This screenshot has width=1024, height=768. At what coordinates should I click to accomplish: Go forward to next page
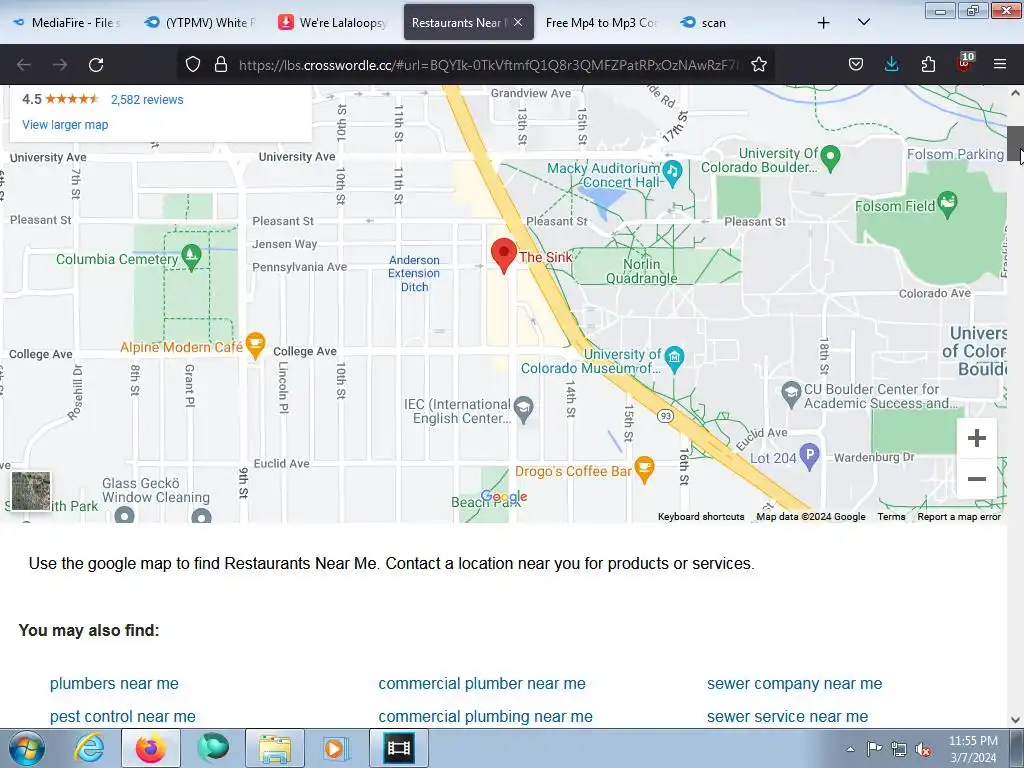click(x=60, y=65)
